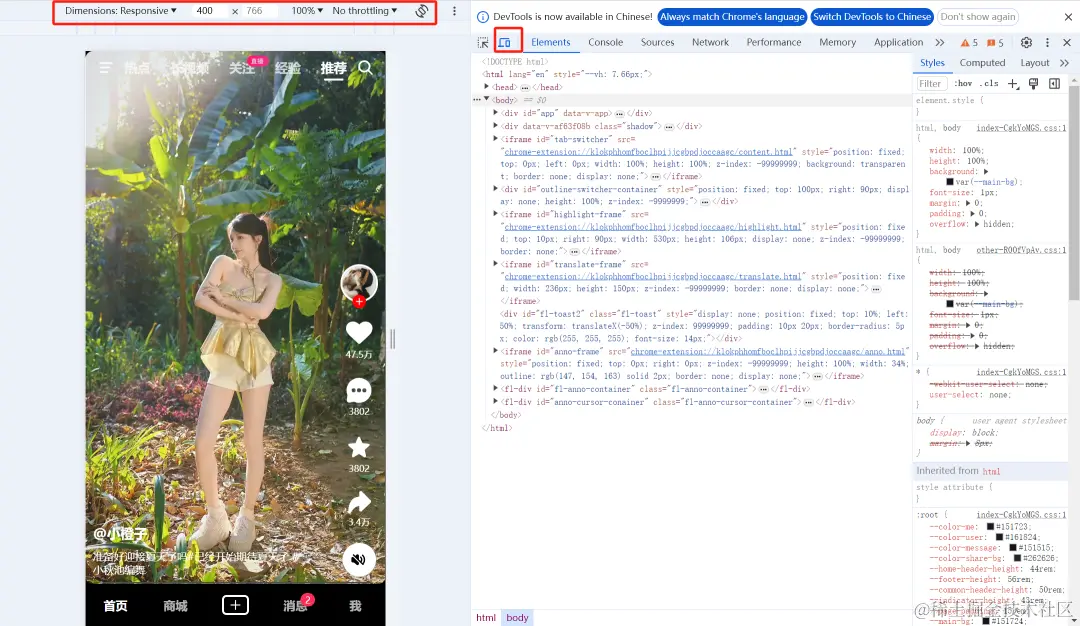The height and width of the screenshot is (626, 1080).
Task: Expand the div id="app" node
Action: (x=495, y=112)
